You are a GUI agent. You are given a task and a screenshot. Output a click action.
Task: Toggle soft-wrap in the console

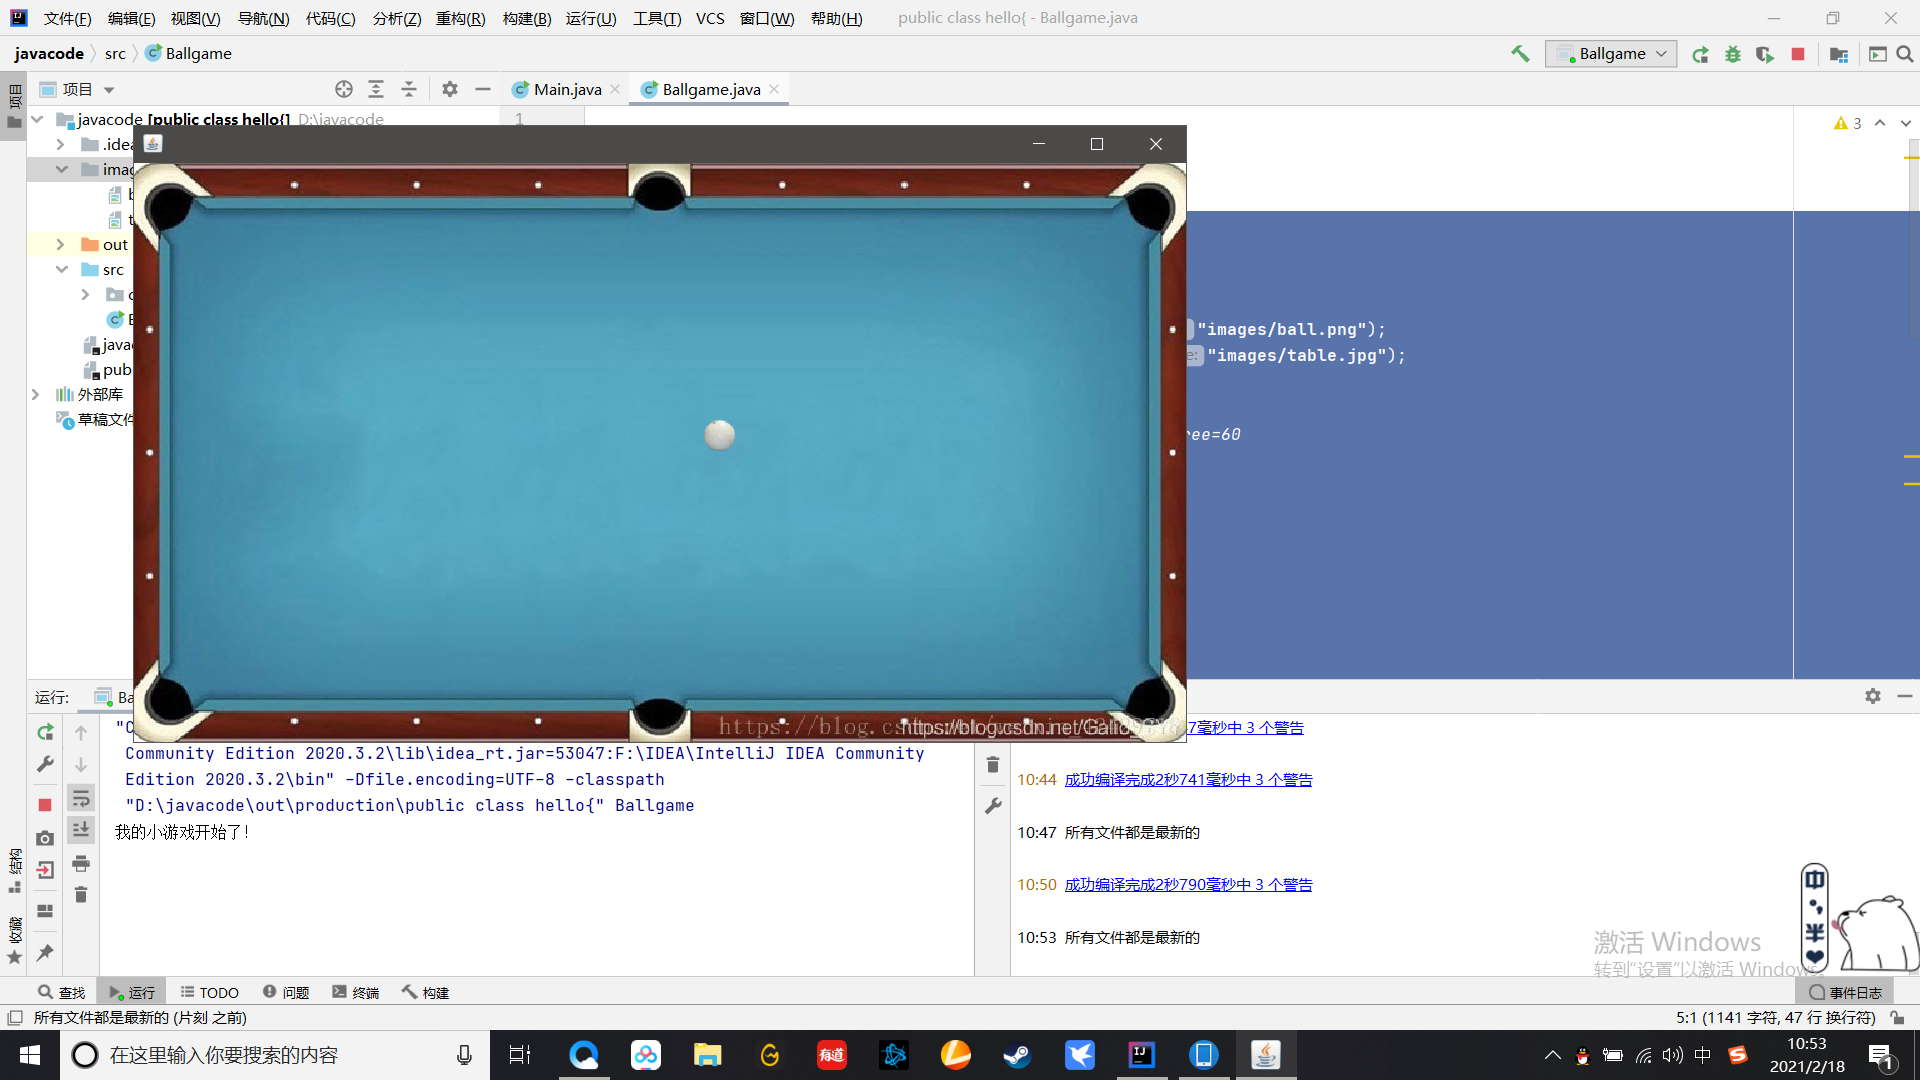coord(81,798)
